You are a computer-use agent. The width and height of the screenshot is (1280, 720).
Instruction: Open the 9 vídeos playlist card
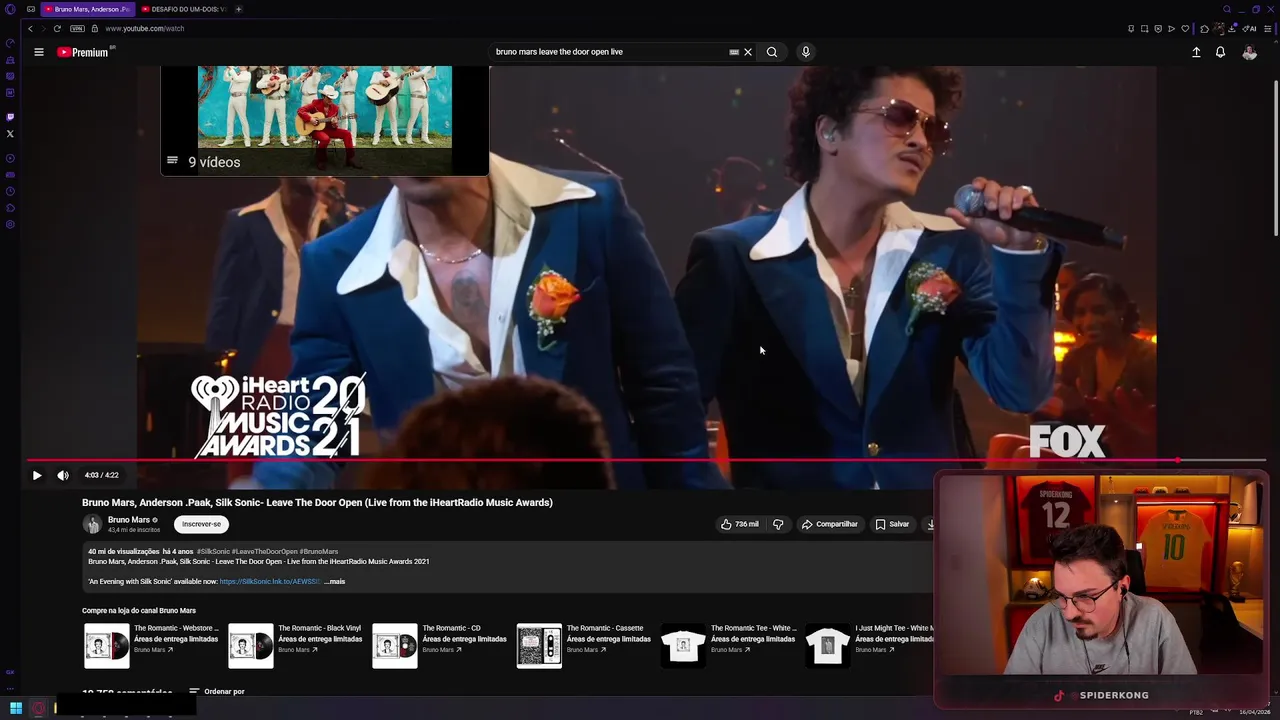tap(325, 121)
